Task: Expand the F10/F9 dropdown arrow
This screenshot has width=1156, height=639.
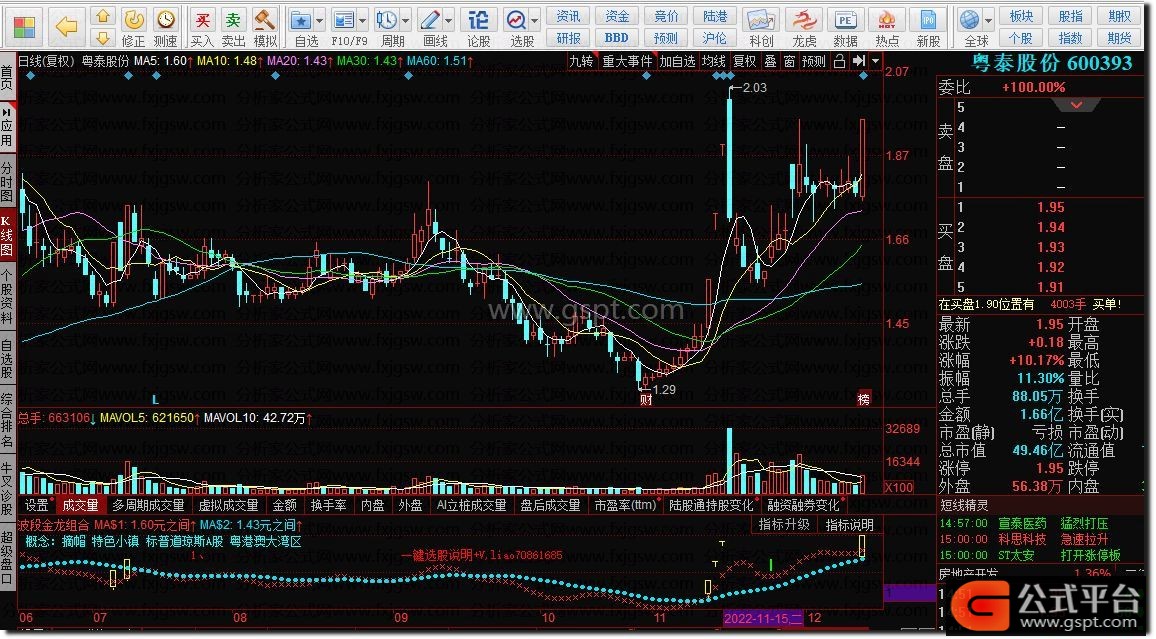Action: [363, 21]
